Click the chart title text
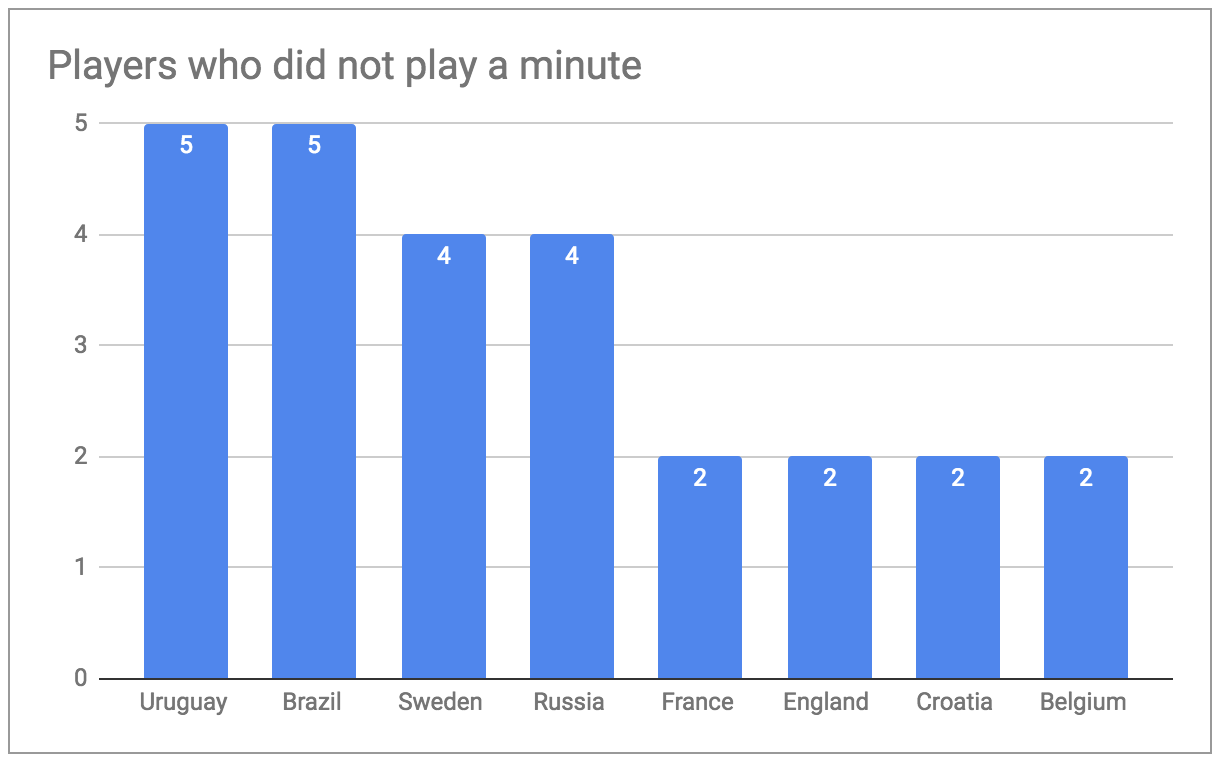The image size is (1222, 762). [x=344, y=66]
